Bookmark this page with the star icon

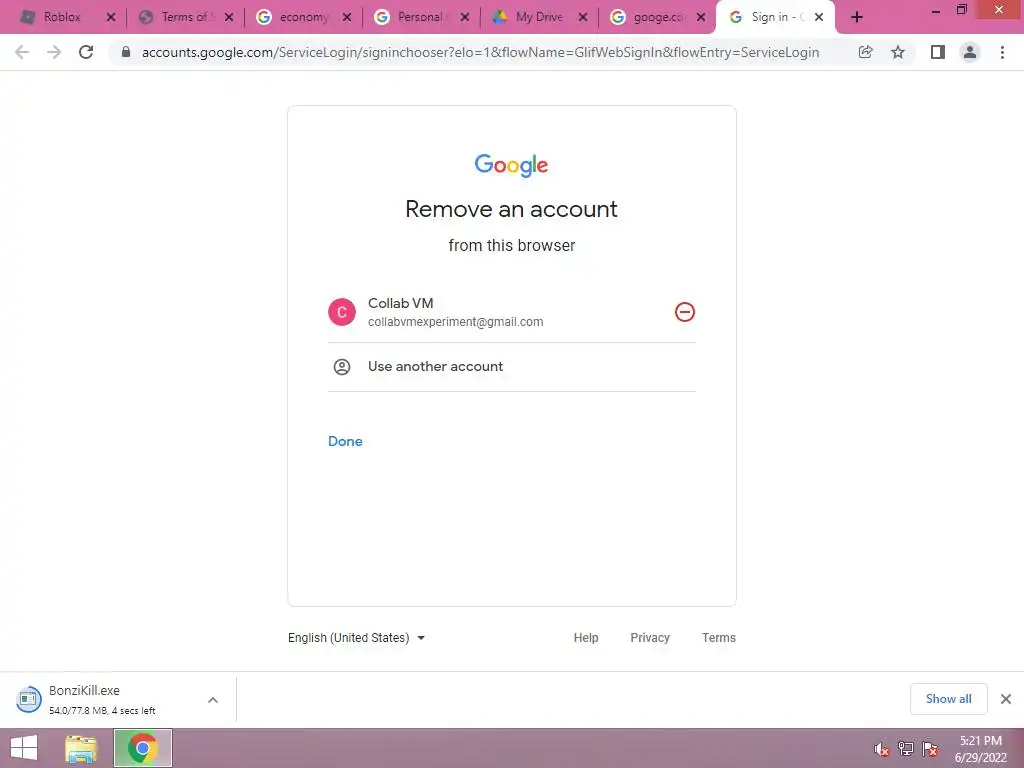(898, 52)
